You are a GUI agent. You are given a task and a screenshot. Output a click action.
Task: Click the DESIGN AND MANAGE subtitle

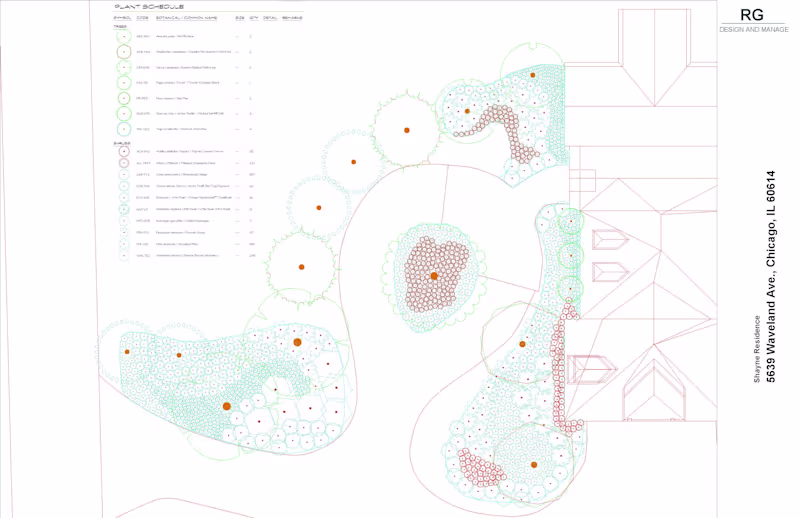coord(754,30)
